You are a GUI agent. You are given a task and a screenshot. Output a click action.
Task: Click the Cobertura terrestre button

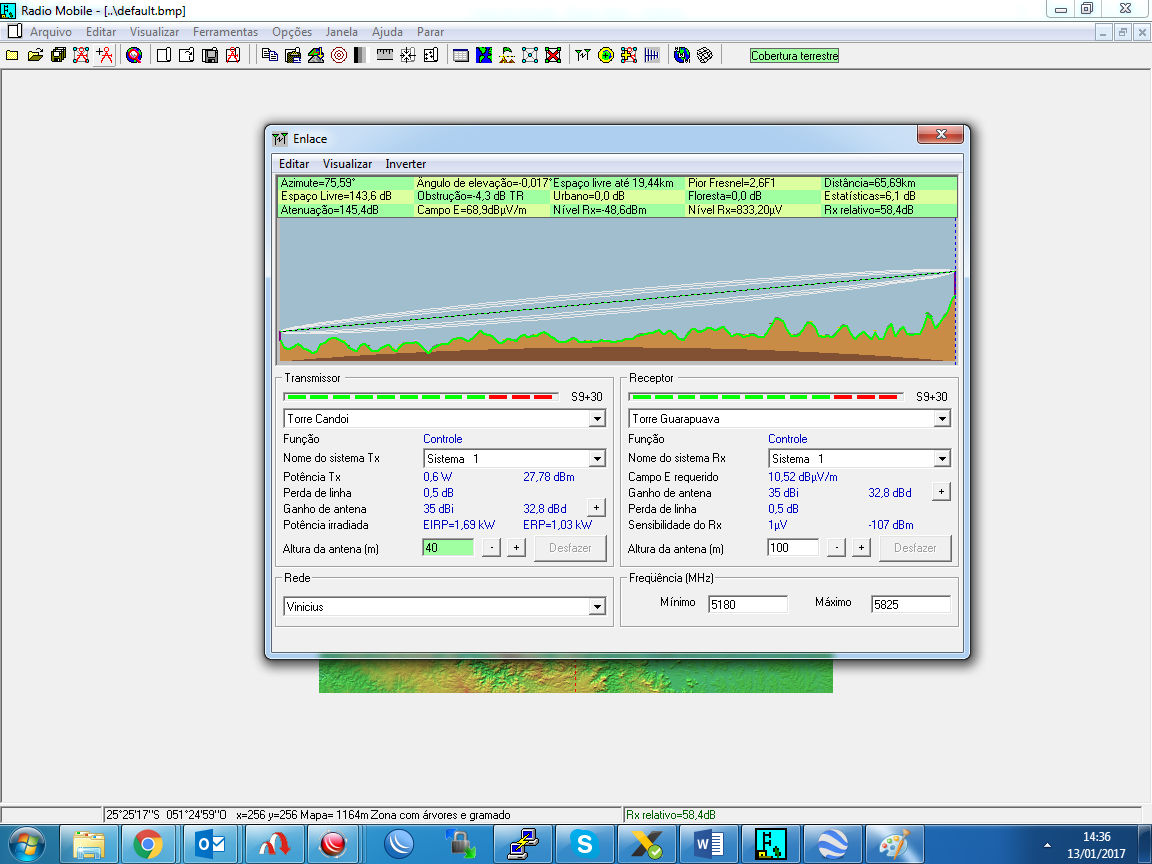coord(794,56)
